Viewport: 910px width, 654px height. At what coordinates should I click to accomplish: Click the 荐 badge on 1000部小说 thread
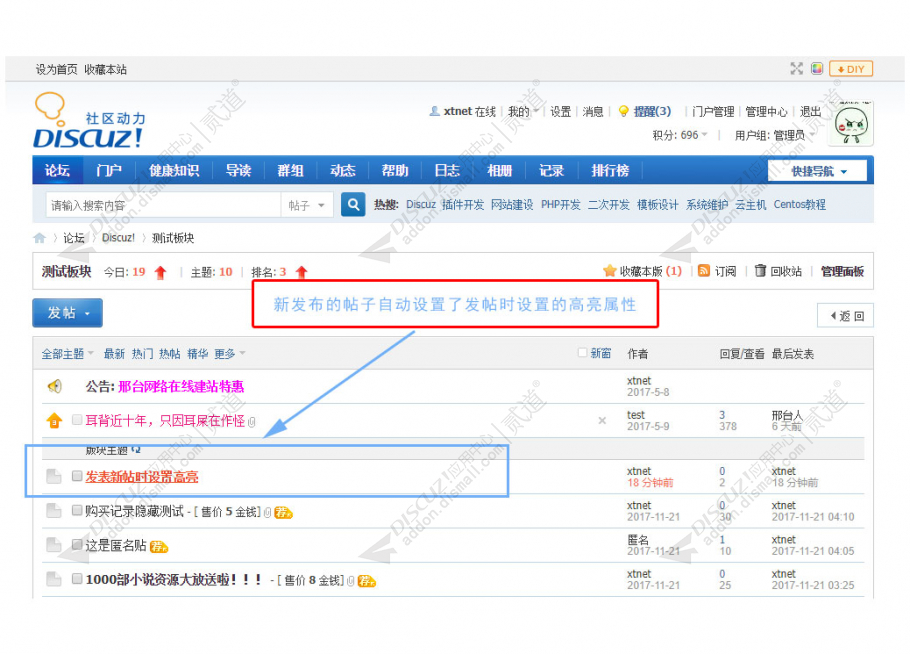pyautogui.click(x=367, y=581)
